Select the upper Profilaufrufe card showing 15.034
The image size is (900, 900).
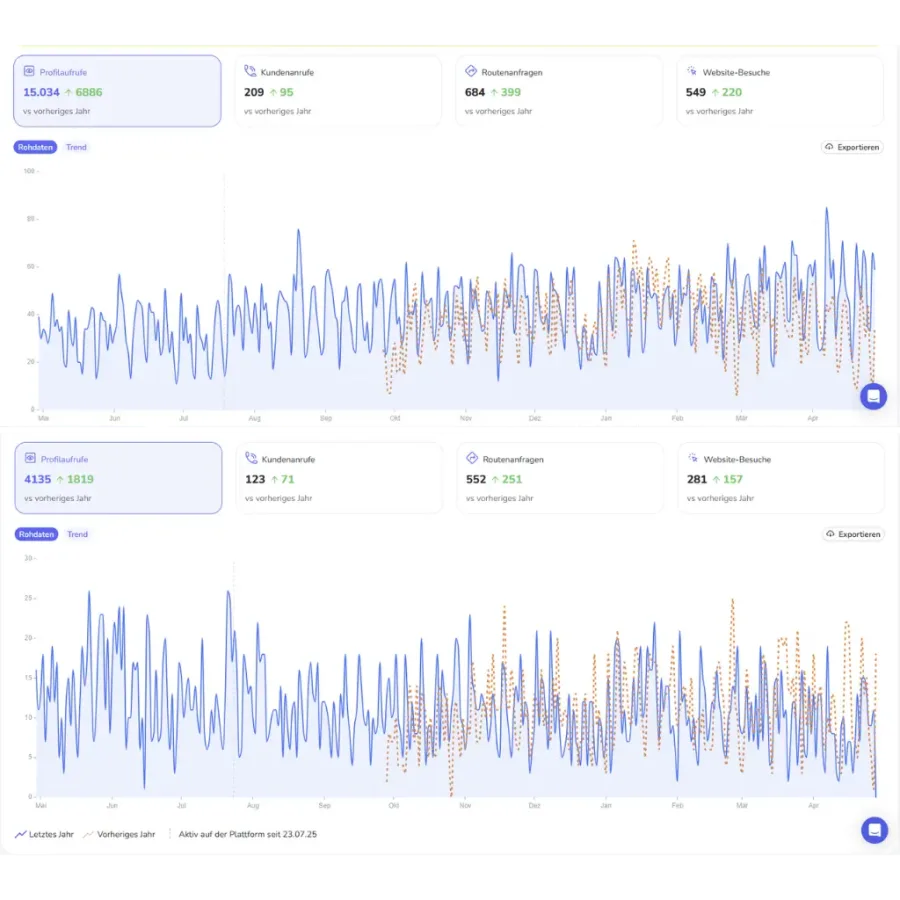117,91
